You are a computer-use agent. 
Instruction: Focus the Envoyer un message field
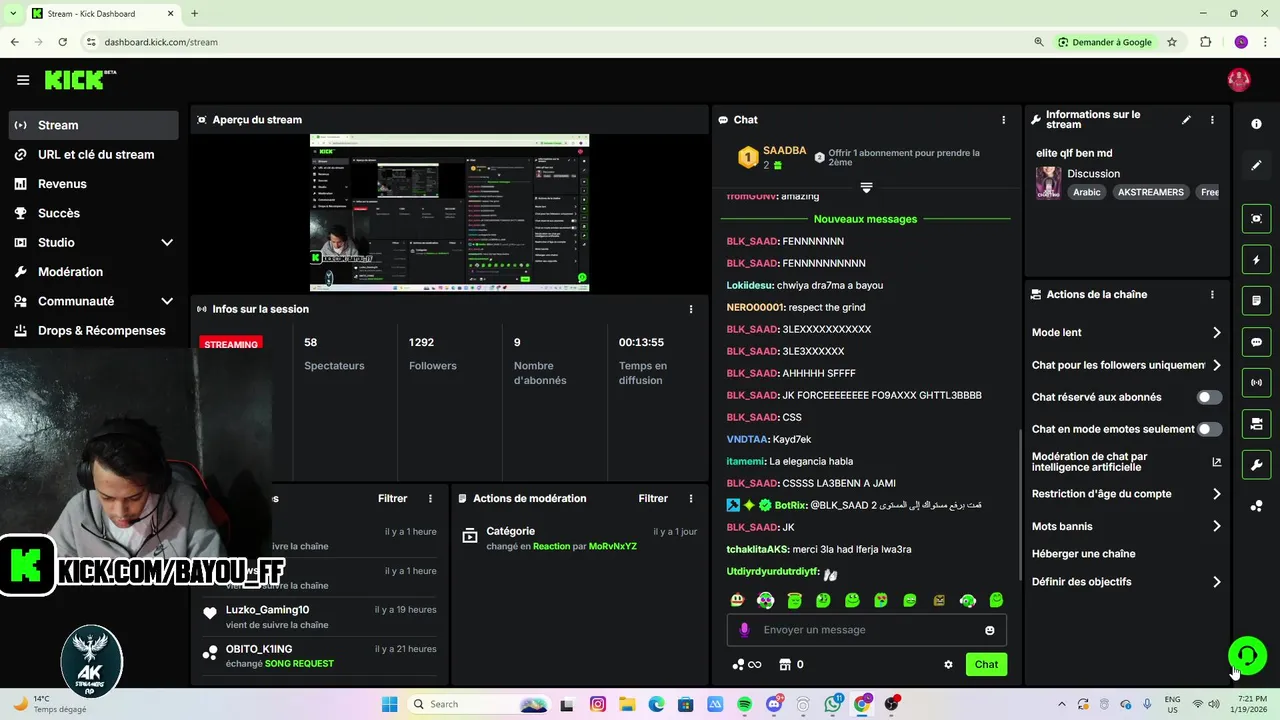point(866,630)
